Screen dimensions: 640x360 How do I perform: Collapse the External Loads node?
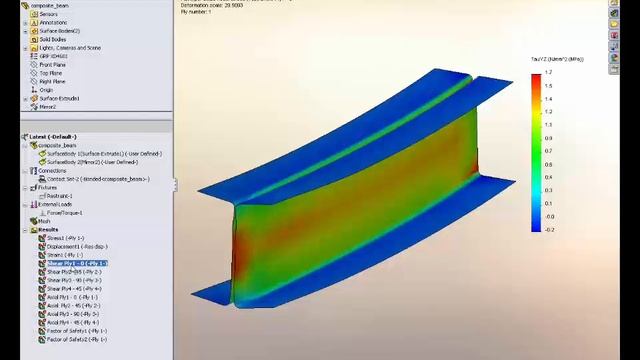click(25, 204)
